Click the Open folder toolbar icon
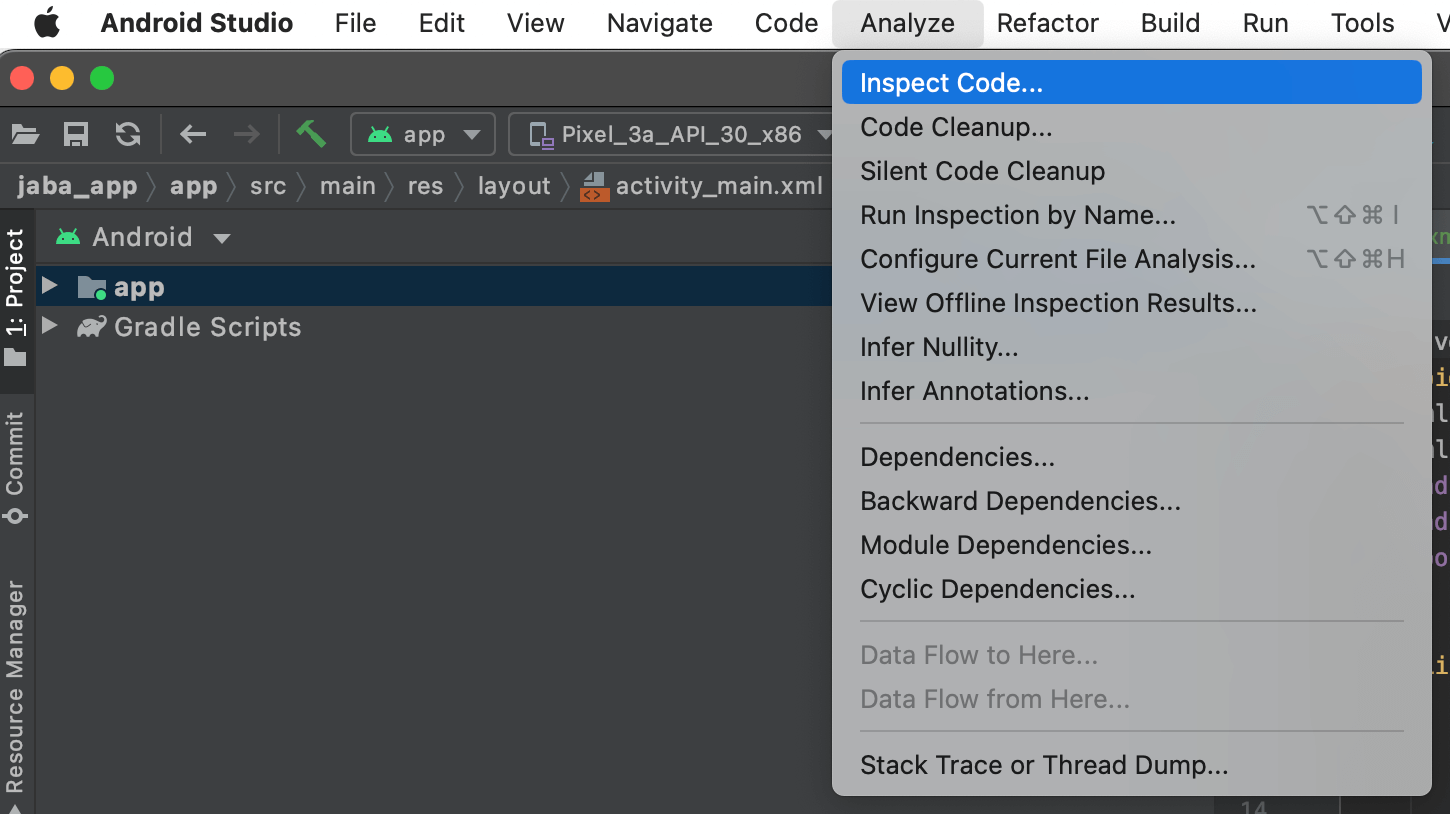This screenshot has width=1450, height=814. tap(25, 134)
